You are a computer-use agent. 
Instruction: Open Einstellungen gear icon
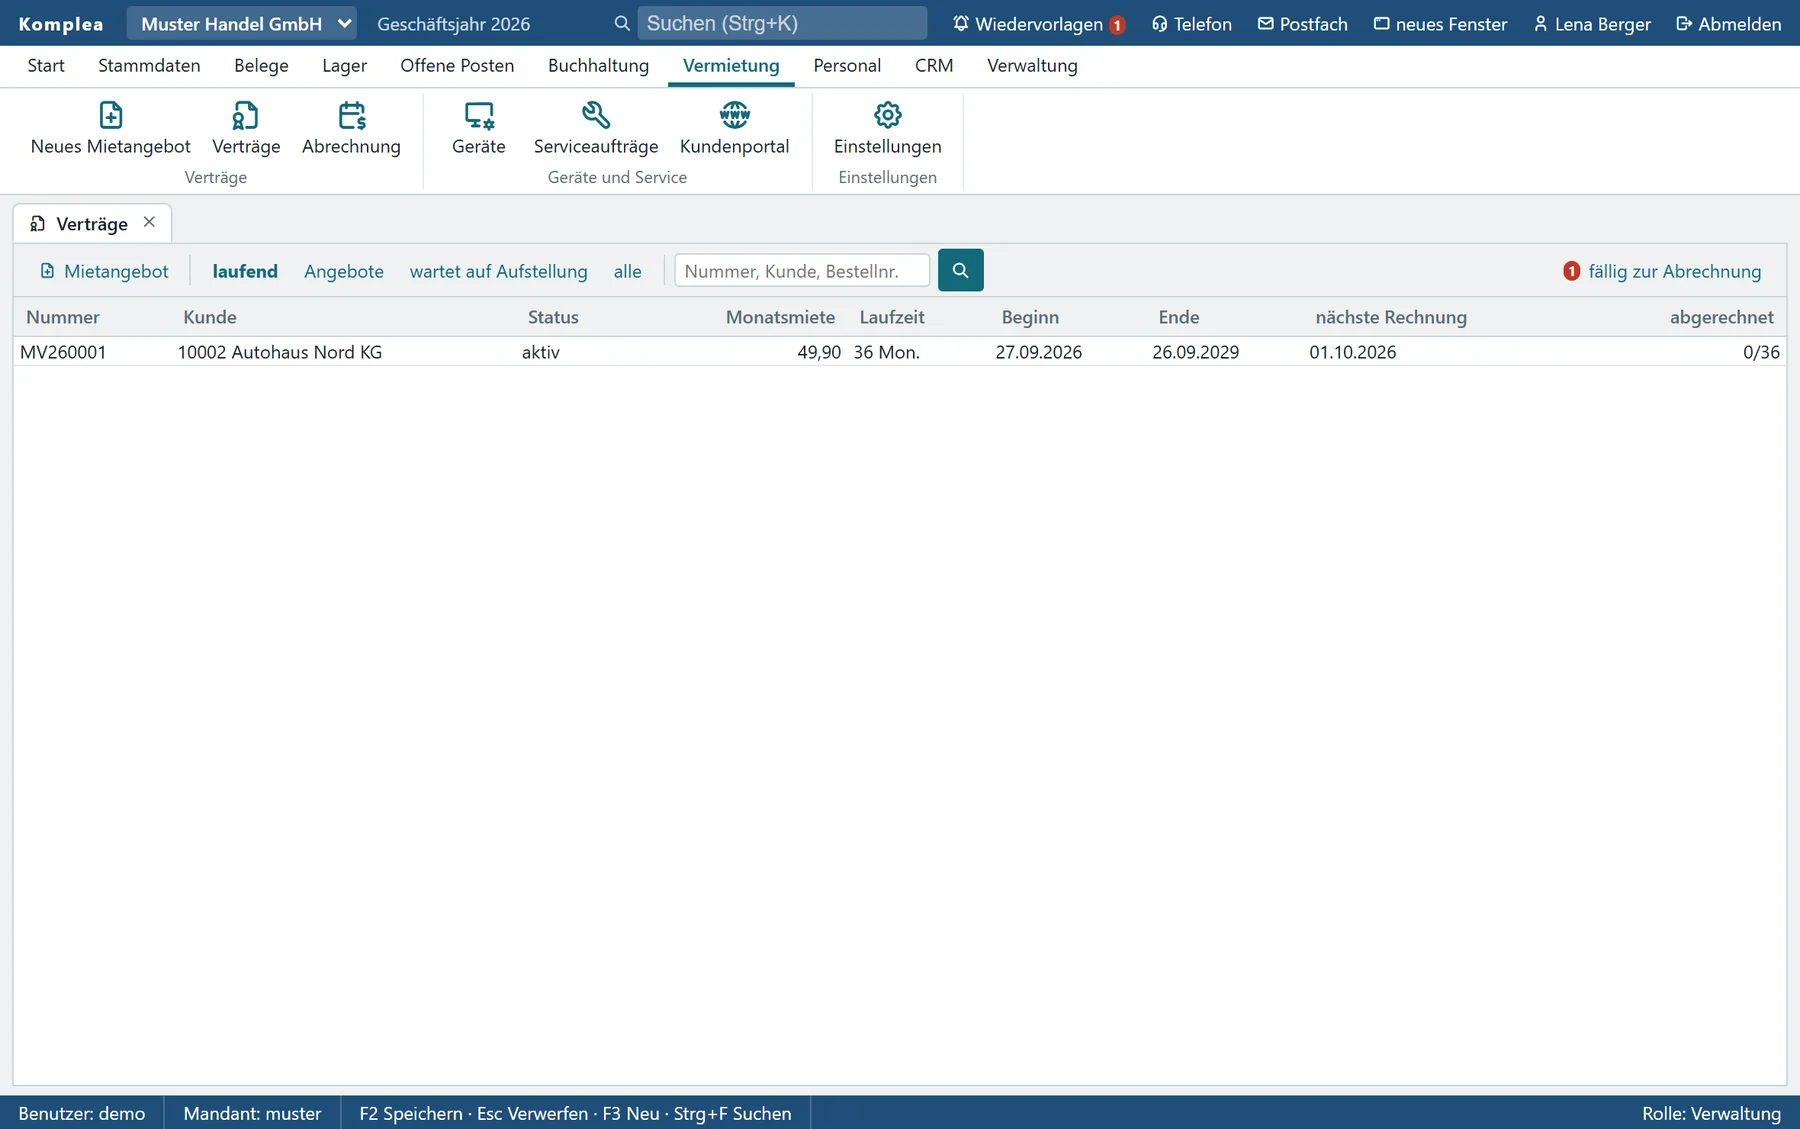[887, 128]
